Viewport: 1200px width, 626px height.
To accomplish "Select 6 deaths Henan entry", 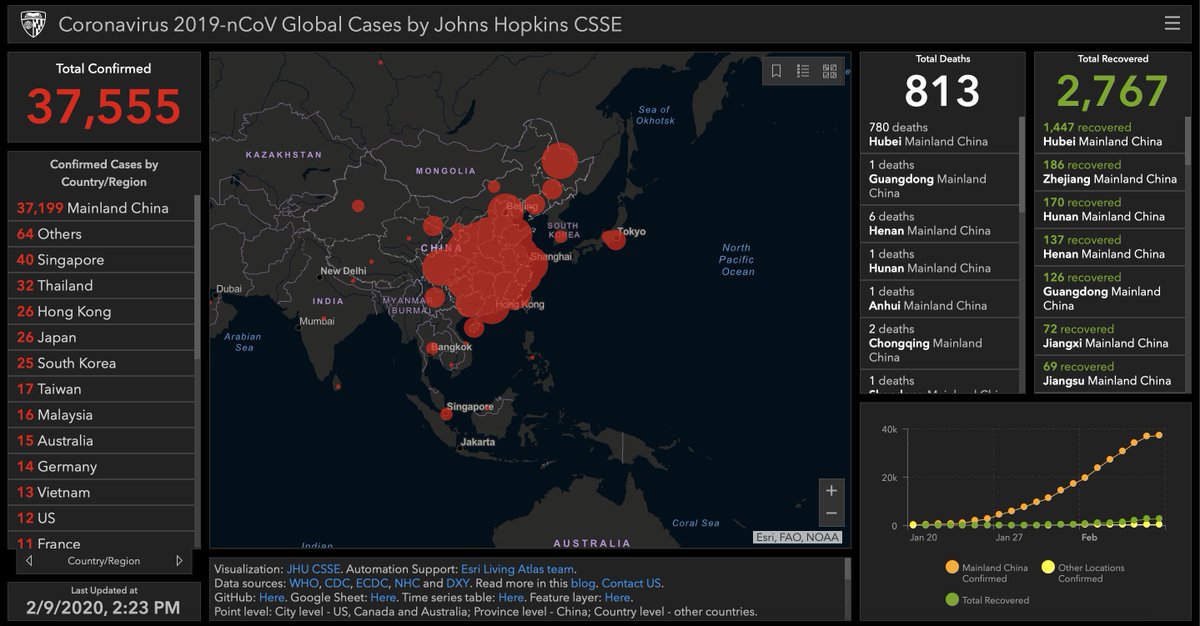I will (x=940, y=224).
